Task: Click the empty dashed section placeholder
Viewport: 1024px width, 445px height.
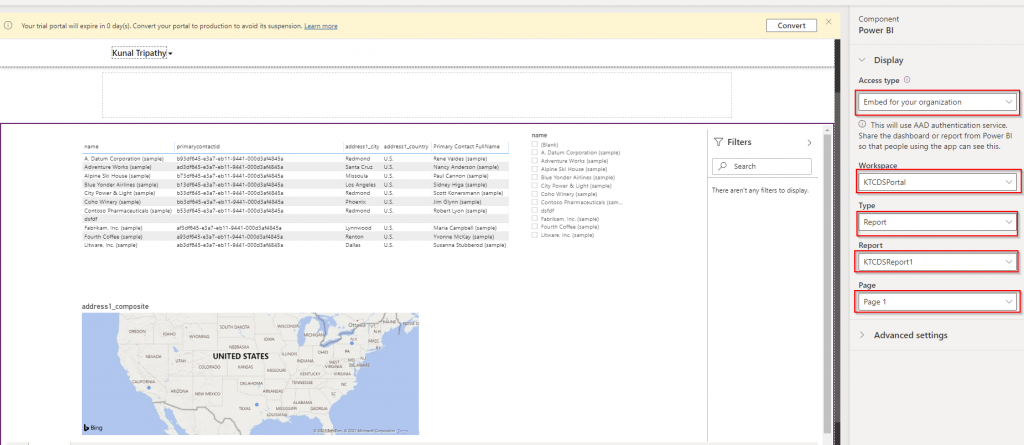Action: click(417, 95)
